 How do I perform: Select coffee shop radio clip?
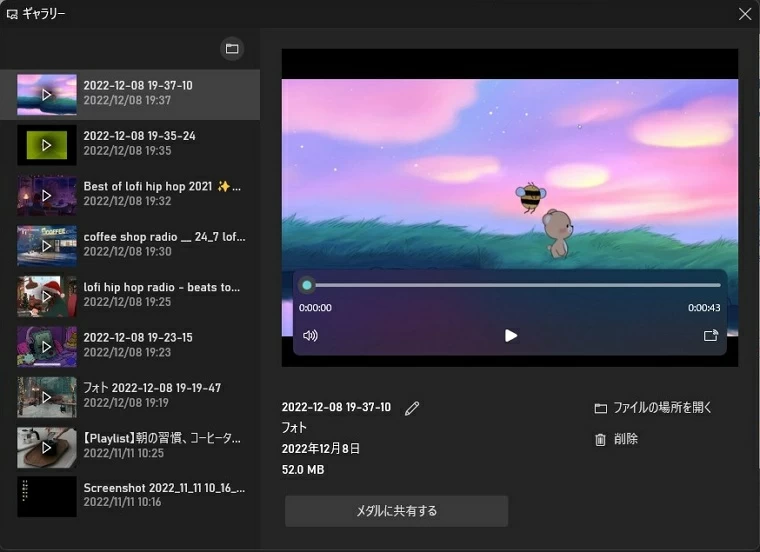tap(130, 246)
